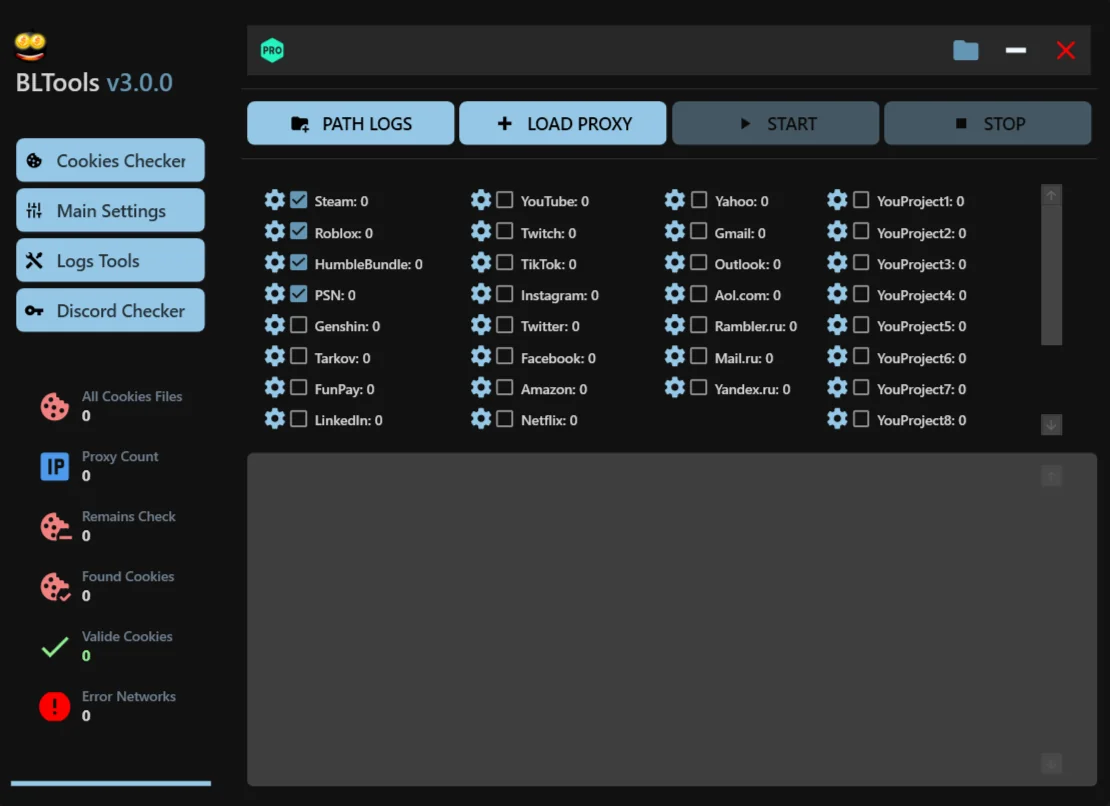Image resolution: width=1110 pixels, height=806 pixels.
Task: Click the down arrow below the service list
Action: pos(1051,424)
